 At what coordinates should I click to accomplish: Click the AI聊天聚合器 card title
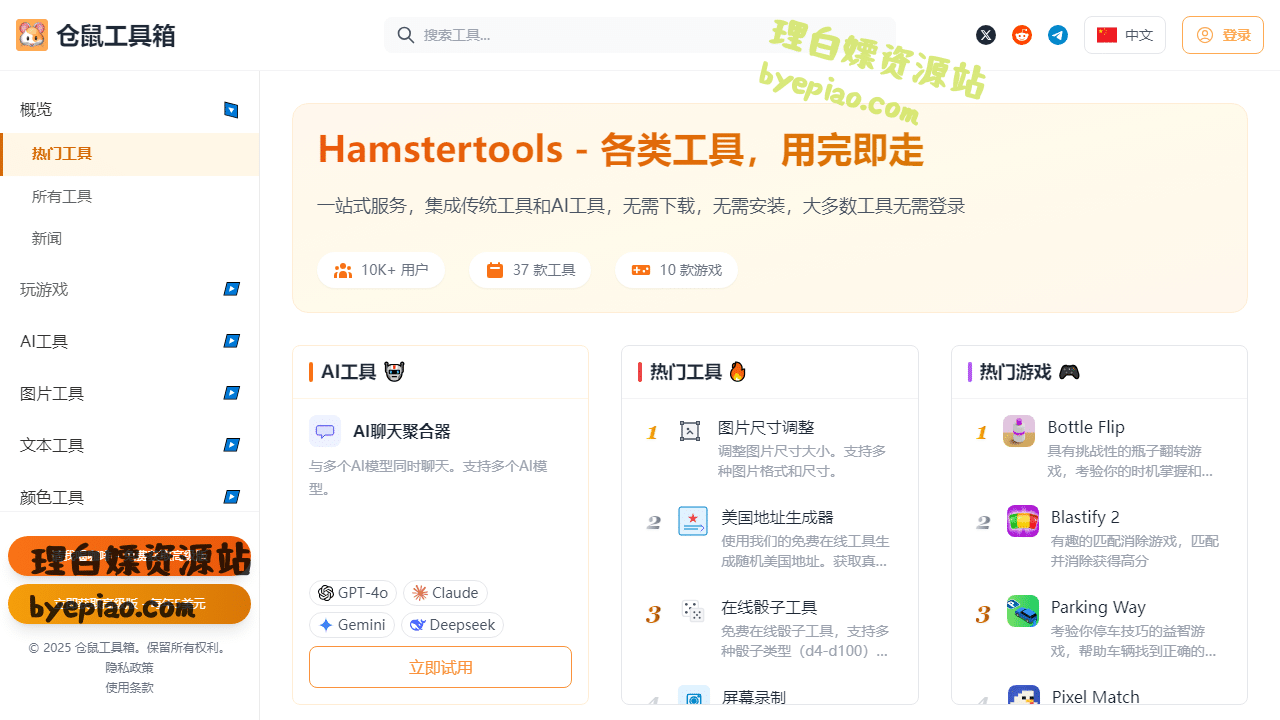tap(402, 432)
